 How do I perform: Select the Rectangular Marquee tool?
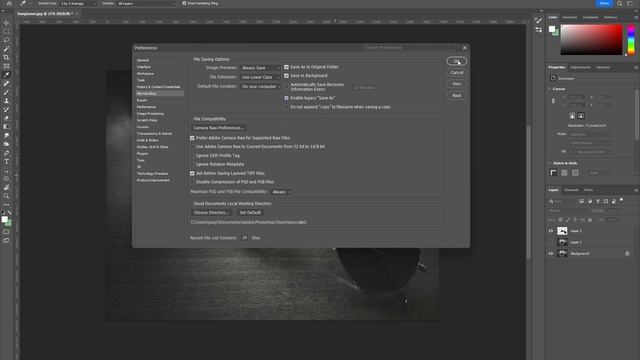tap(6, 31)
